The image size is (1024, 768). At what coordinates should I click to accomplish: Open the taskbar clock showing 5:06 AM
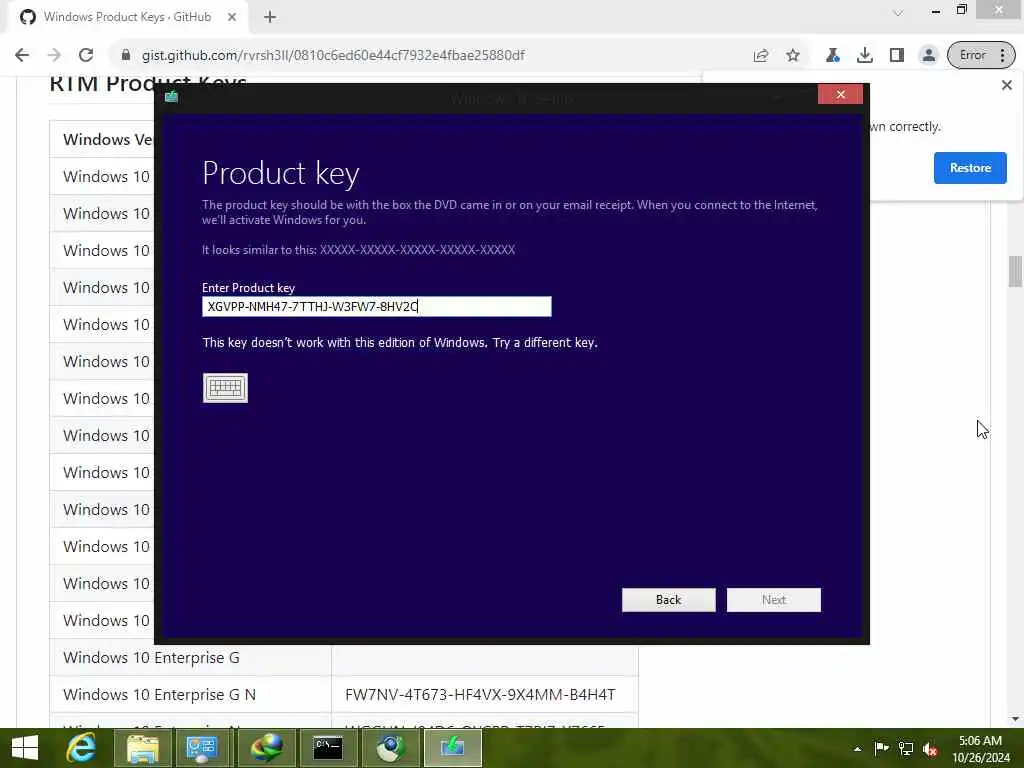(980, 749)
